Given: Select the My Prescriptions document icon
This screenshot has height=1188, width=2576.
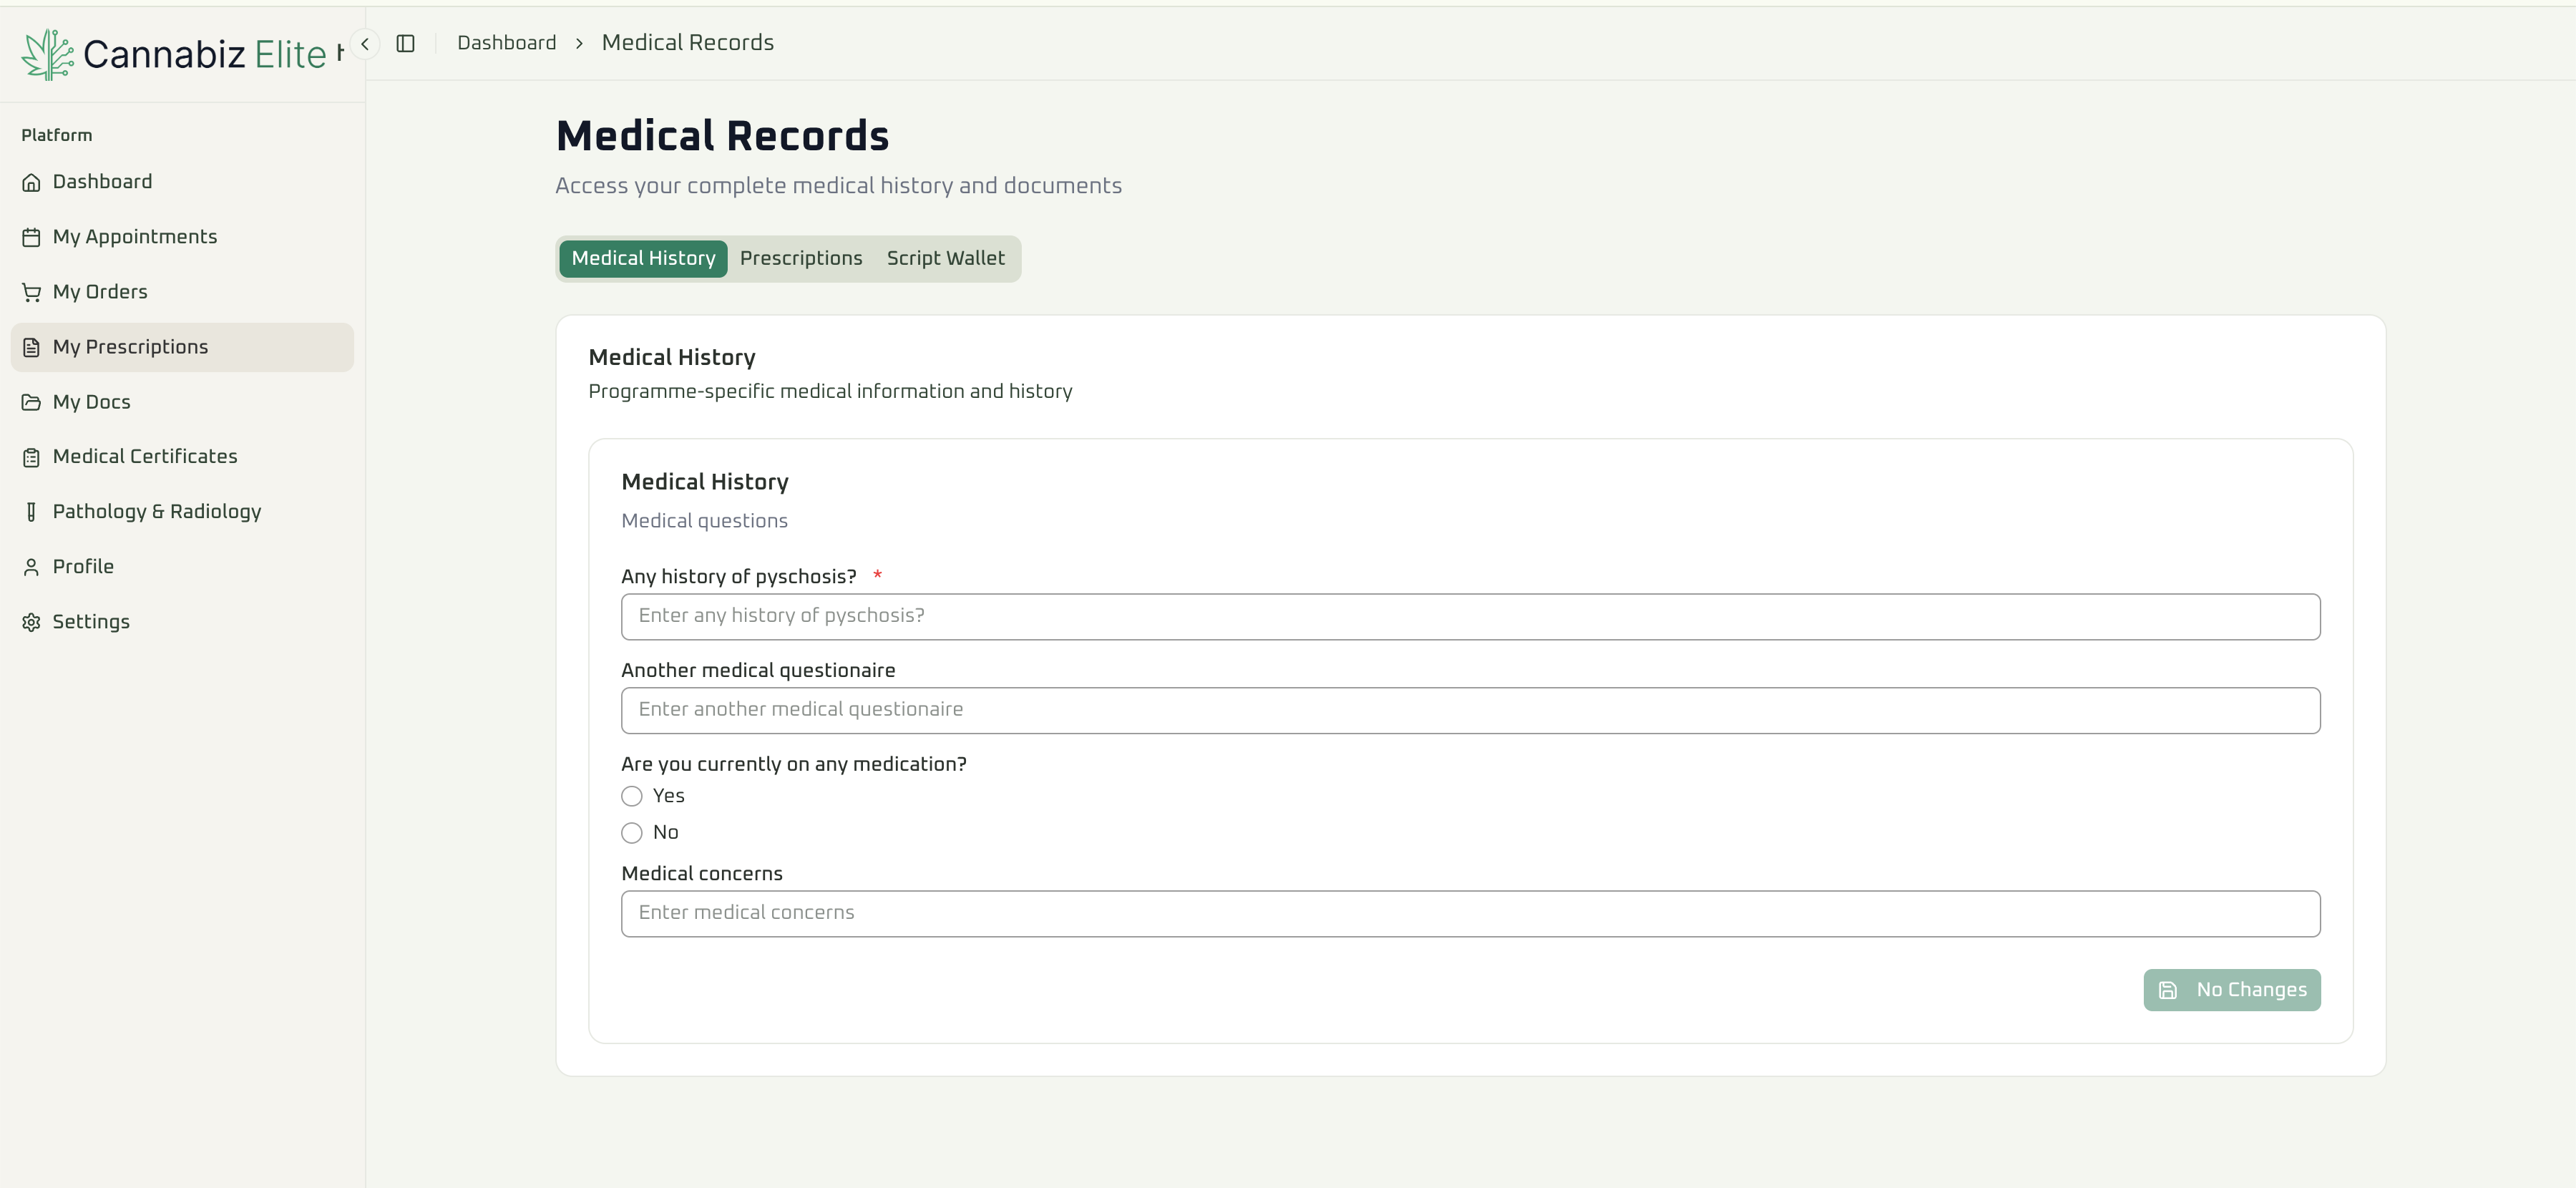Looking at the screenshot, I should pyautogui.click(x=31, y=347).
